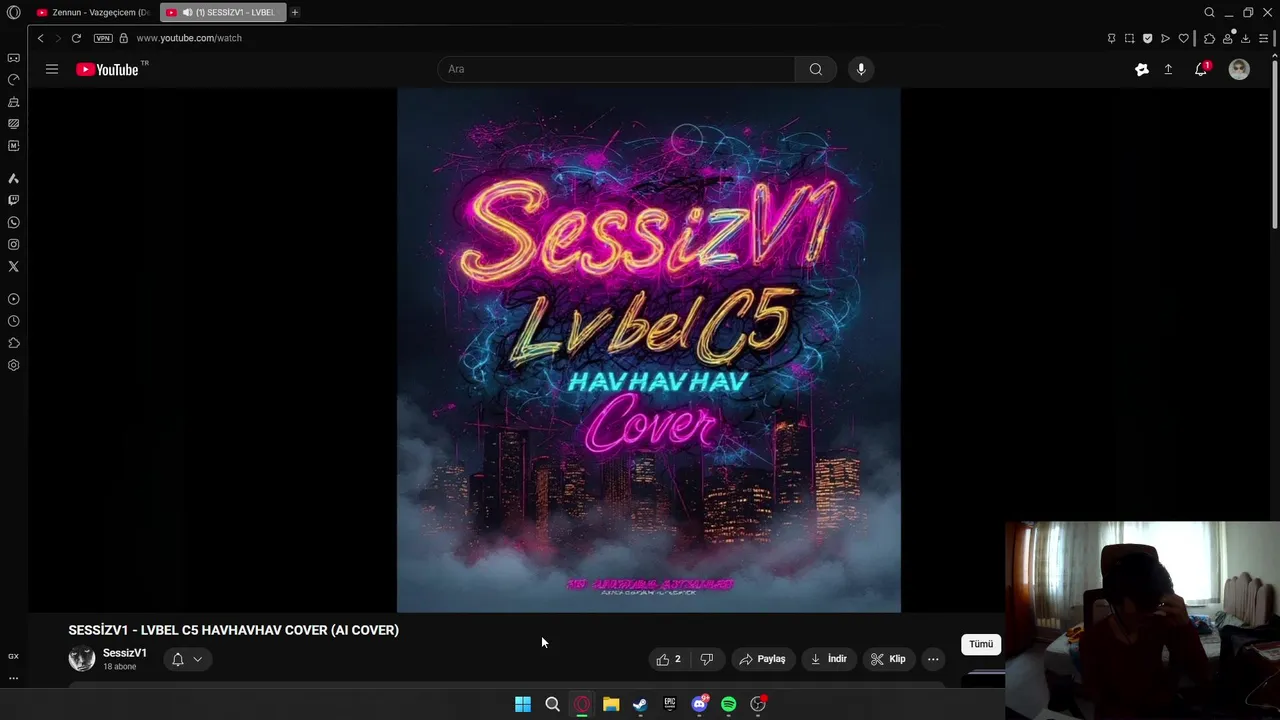
Task: Go back with the back arrow
Action: 40,38
